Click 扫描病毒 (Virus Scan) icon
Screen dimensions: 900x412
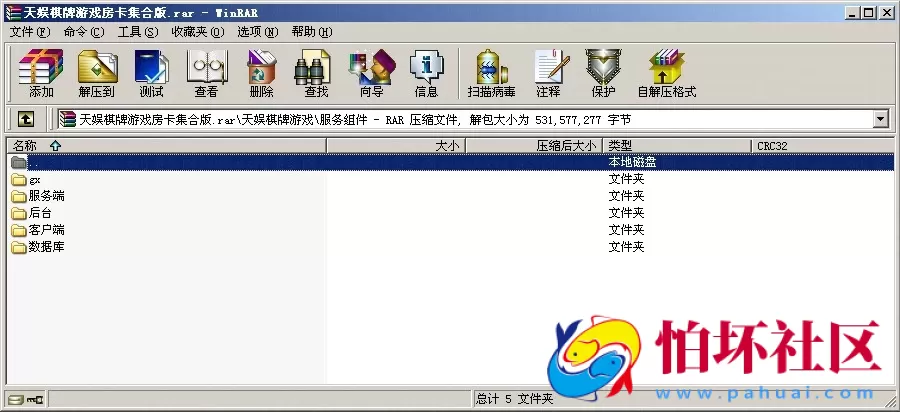(491, 73)
